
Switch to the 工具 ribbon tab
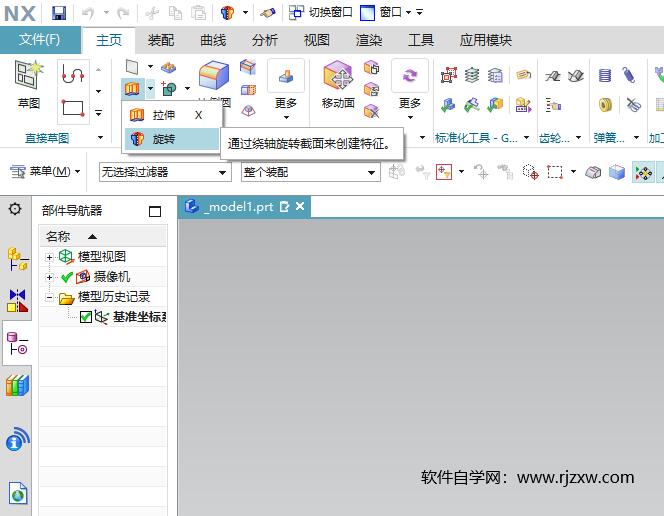click(421, 40)
